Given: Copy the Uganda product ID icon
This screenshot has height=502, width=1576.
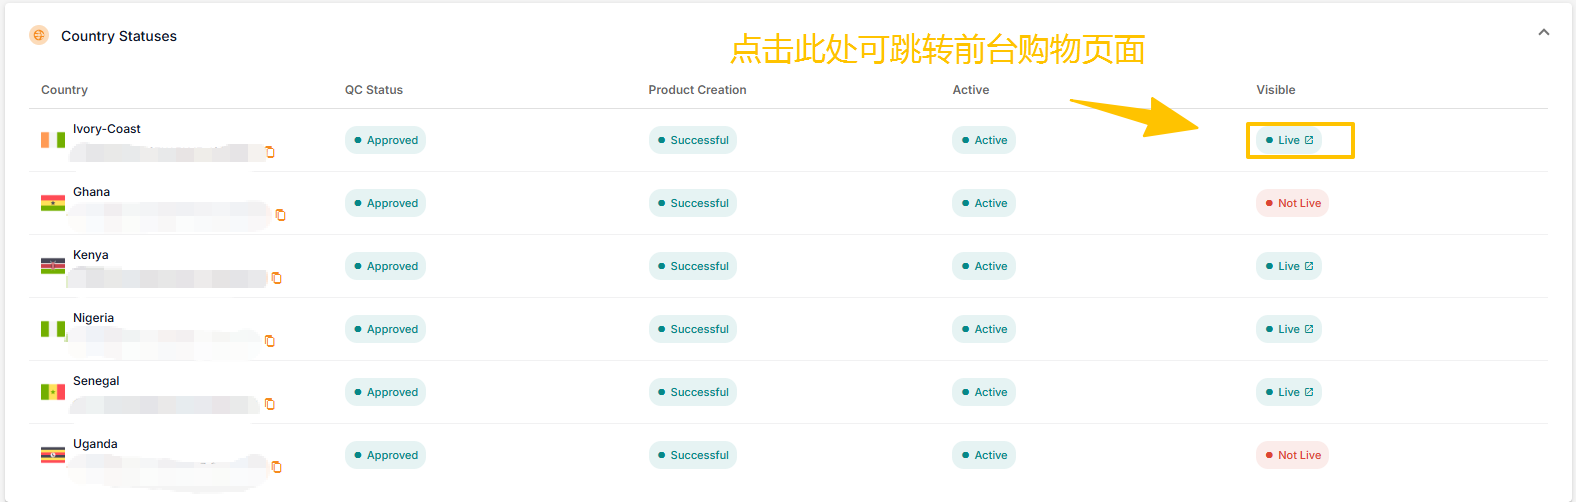Looking at the screenshot, I should click(277, 467).
